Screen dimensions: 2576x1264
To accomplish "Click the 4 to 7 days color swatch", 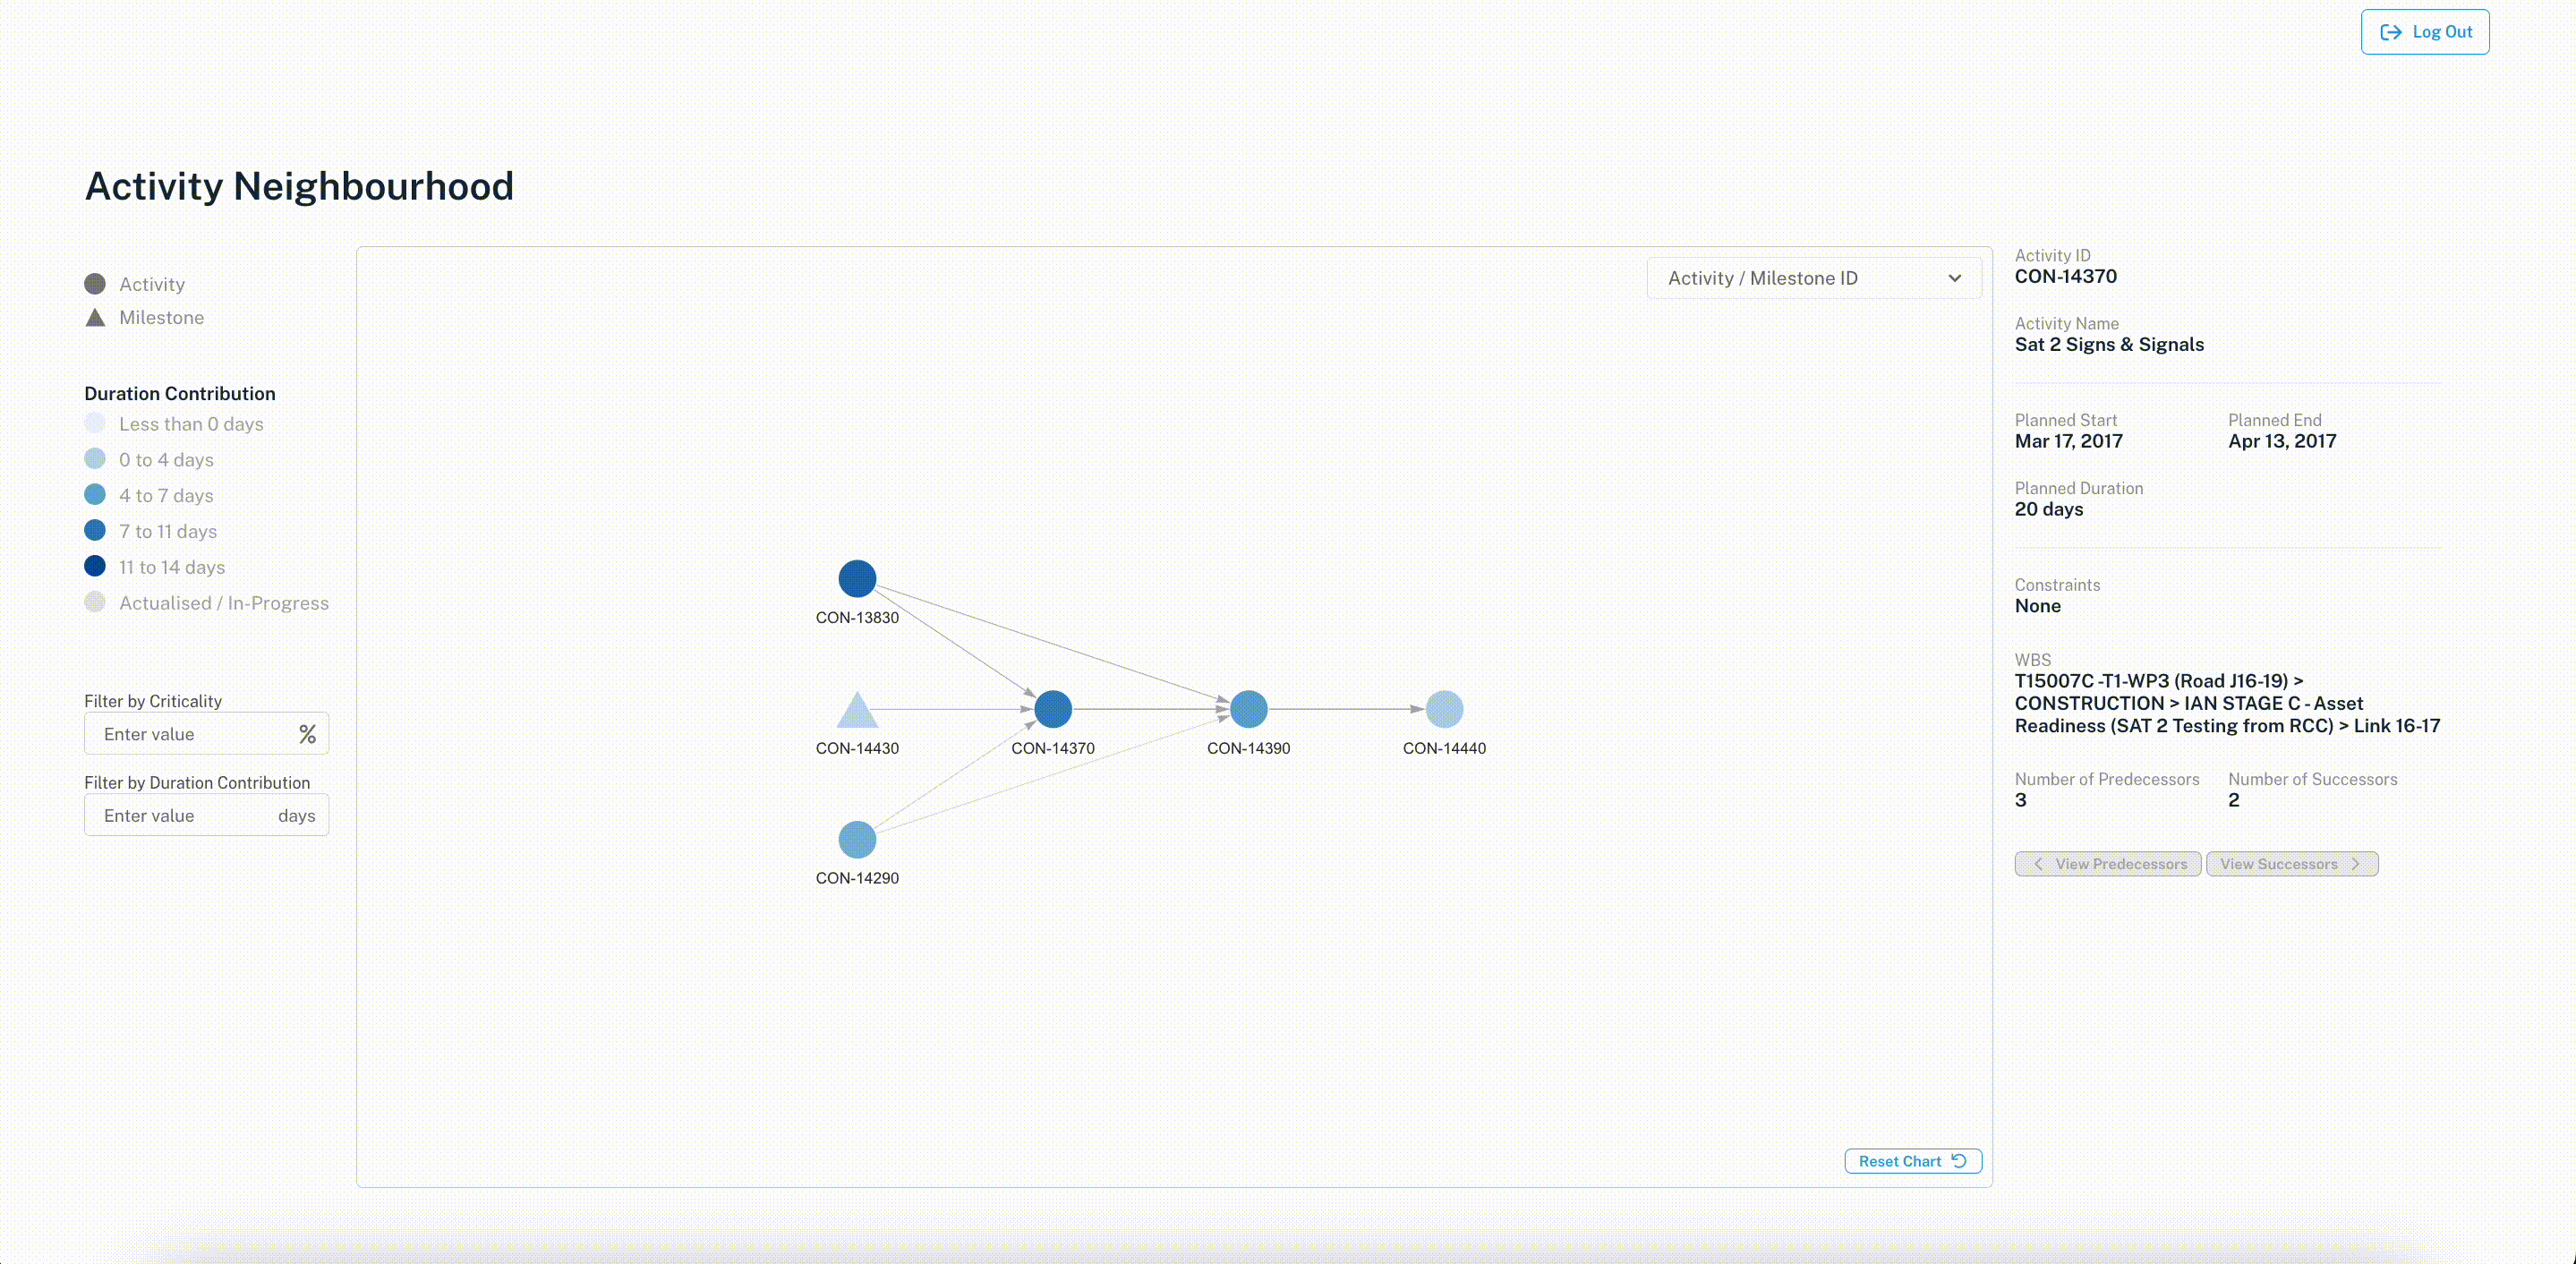I will tap(95, 494).
